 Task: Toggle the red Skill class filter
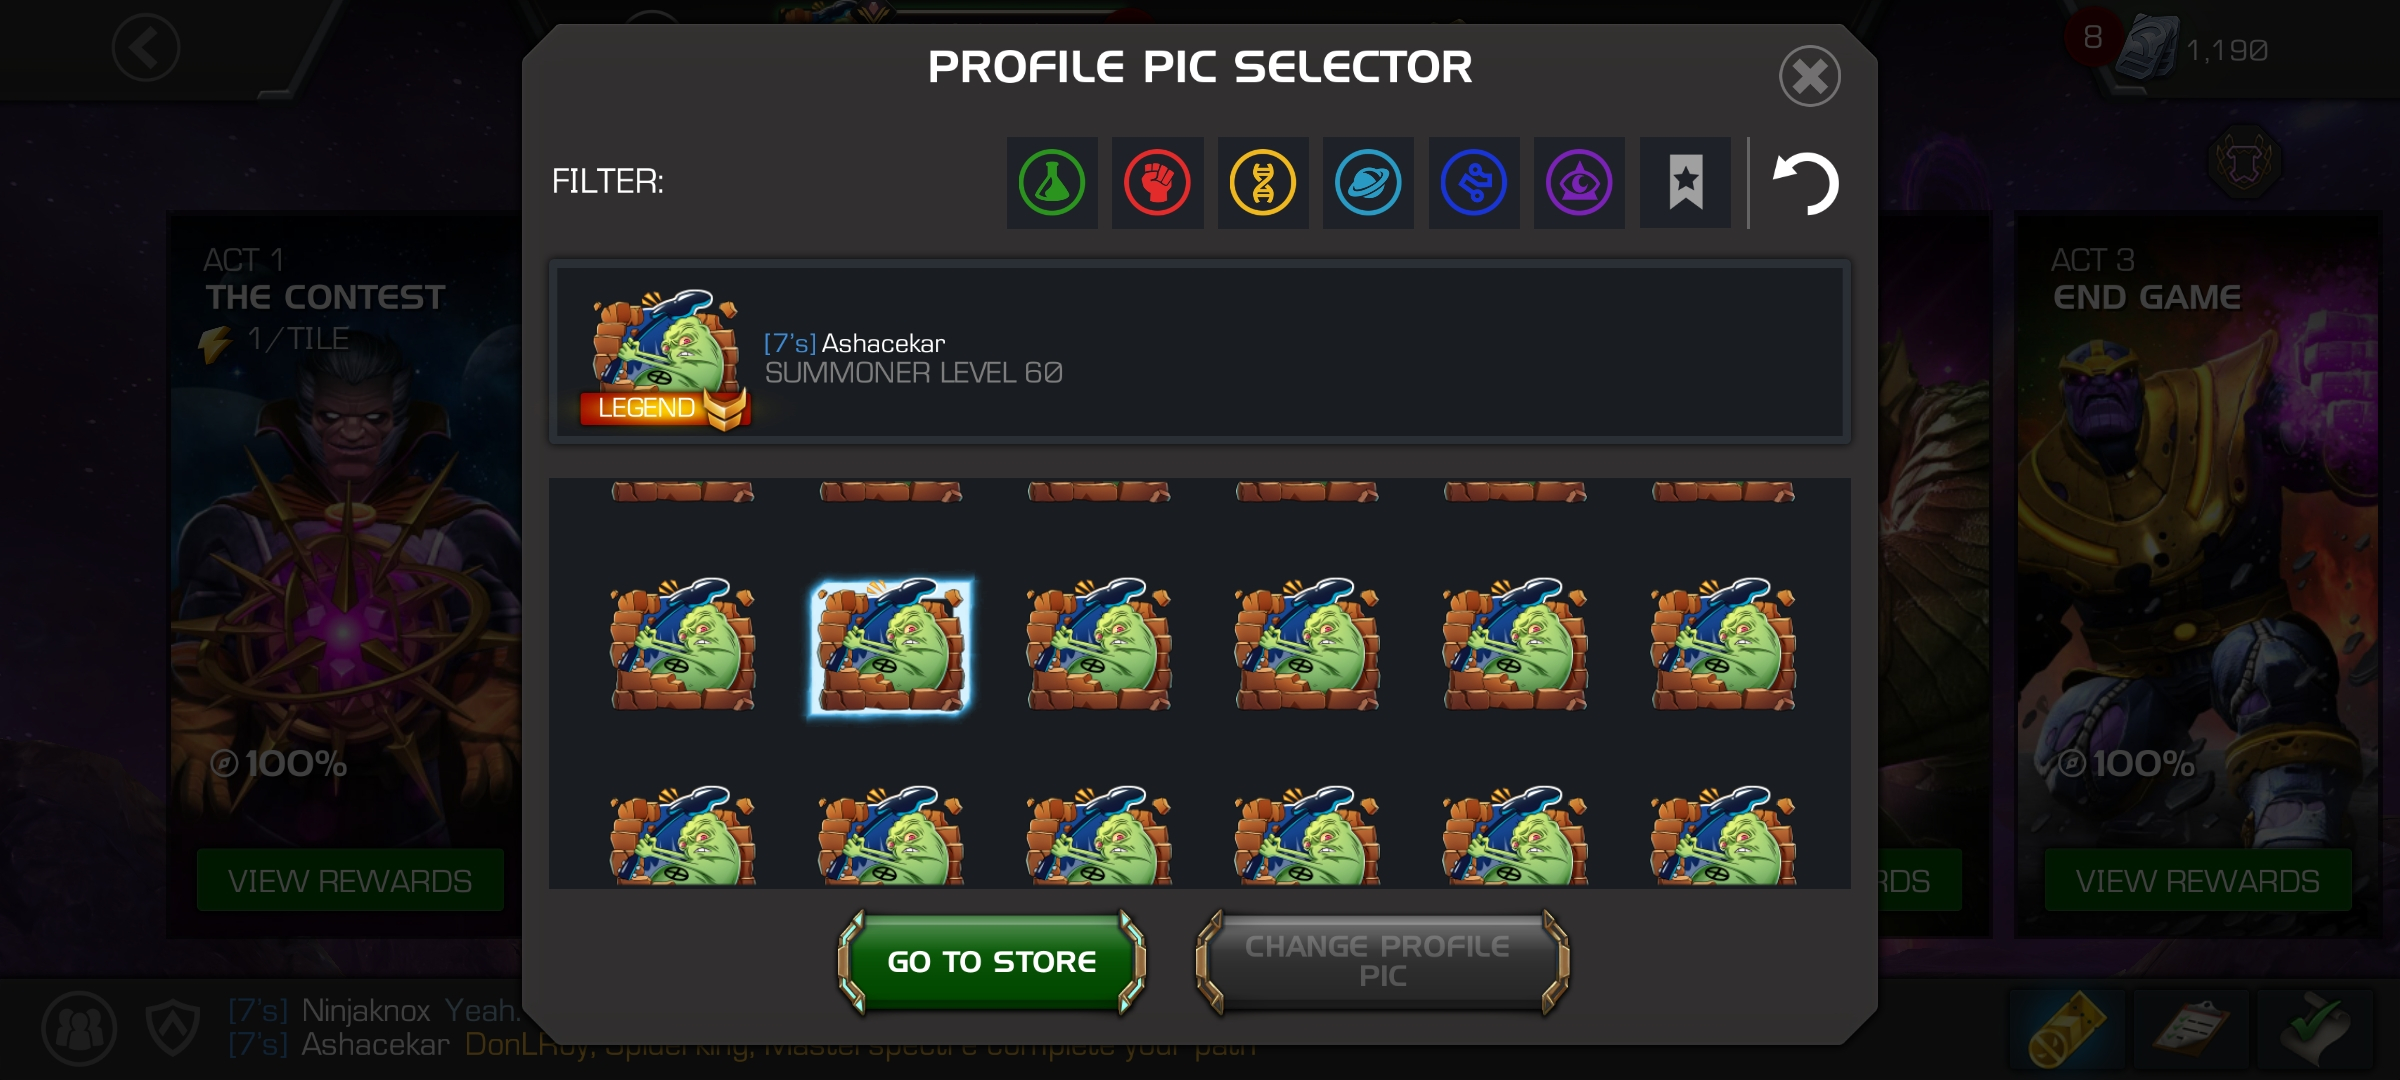click(1158, 183)
